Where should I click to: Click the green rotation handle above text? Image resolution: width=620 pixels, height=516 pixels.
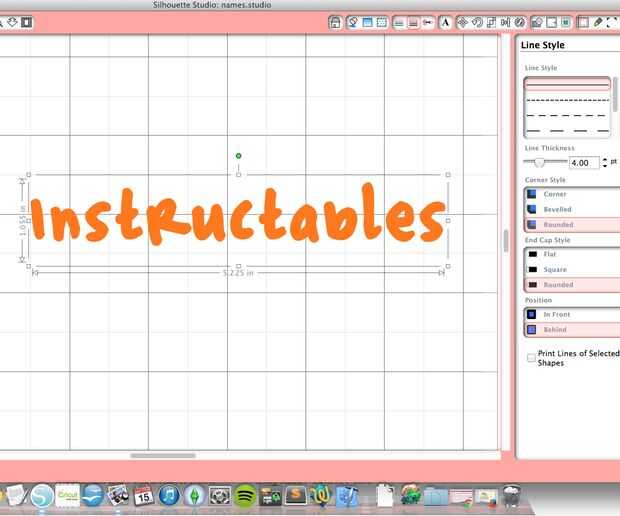tap(238, 156)
